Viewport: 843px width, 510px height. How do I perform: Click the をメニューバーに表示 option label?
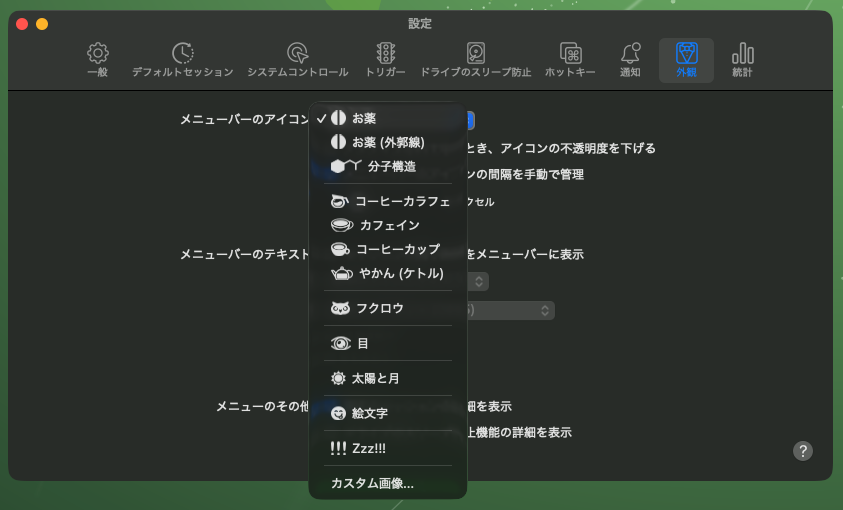pos(525,254)
